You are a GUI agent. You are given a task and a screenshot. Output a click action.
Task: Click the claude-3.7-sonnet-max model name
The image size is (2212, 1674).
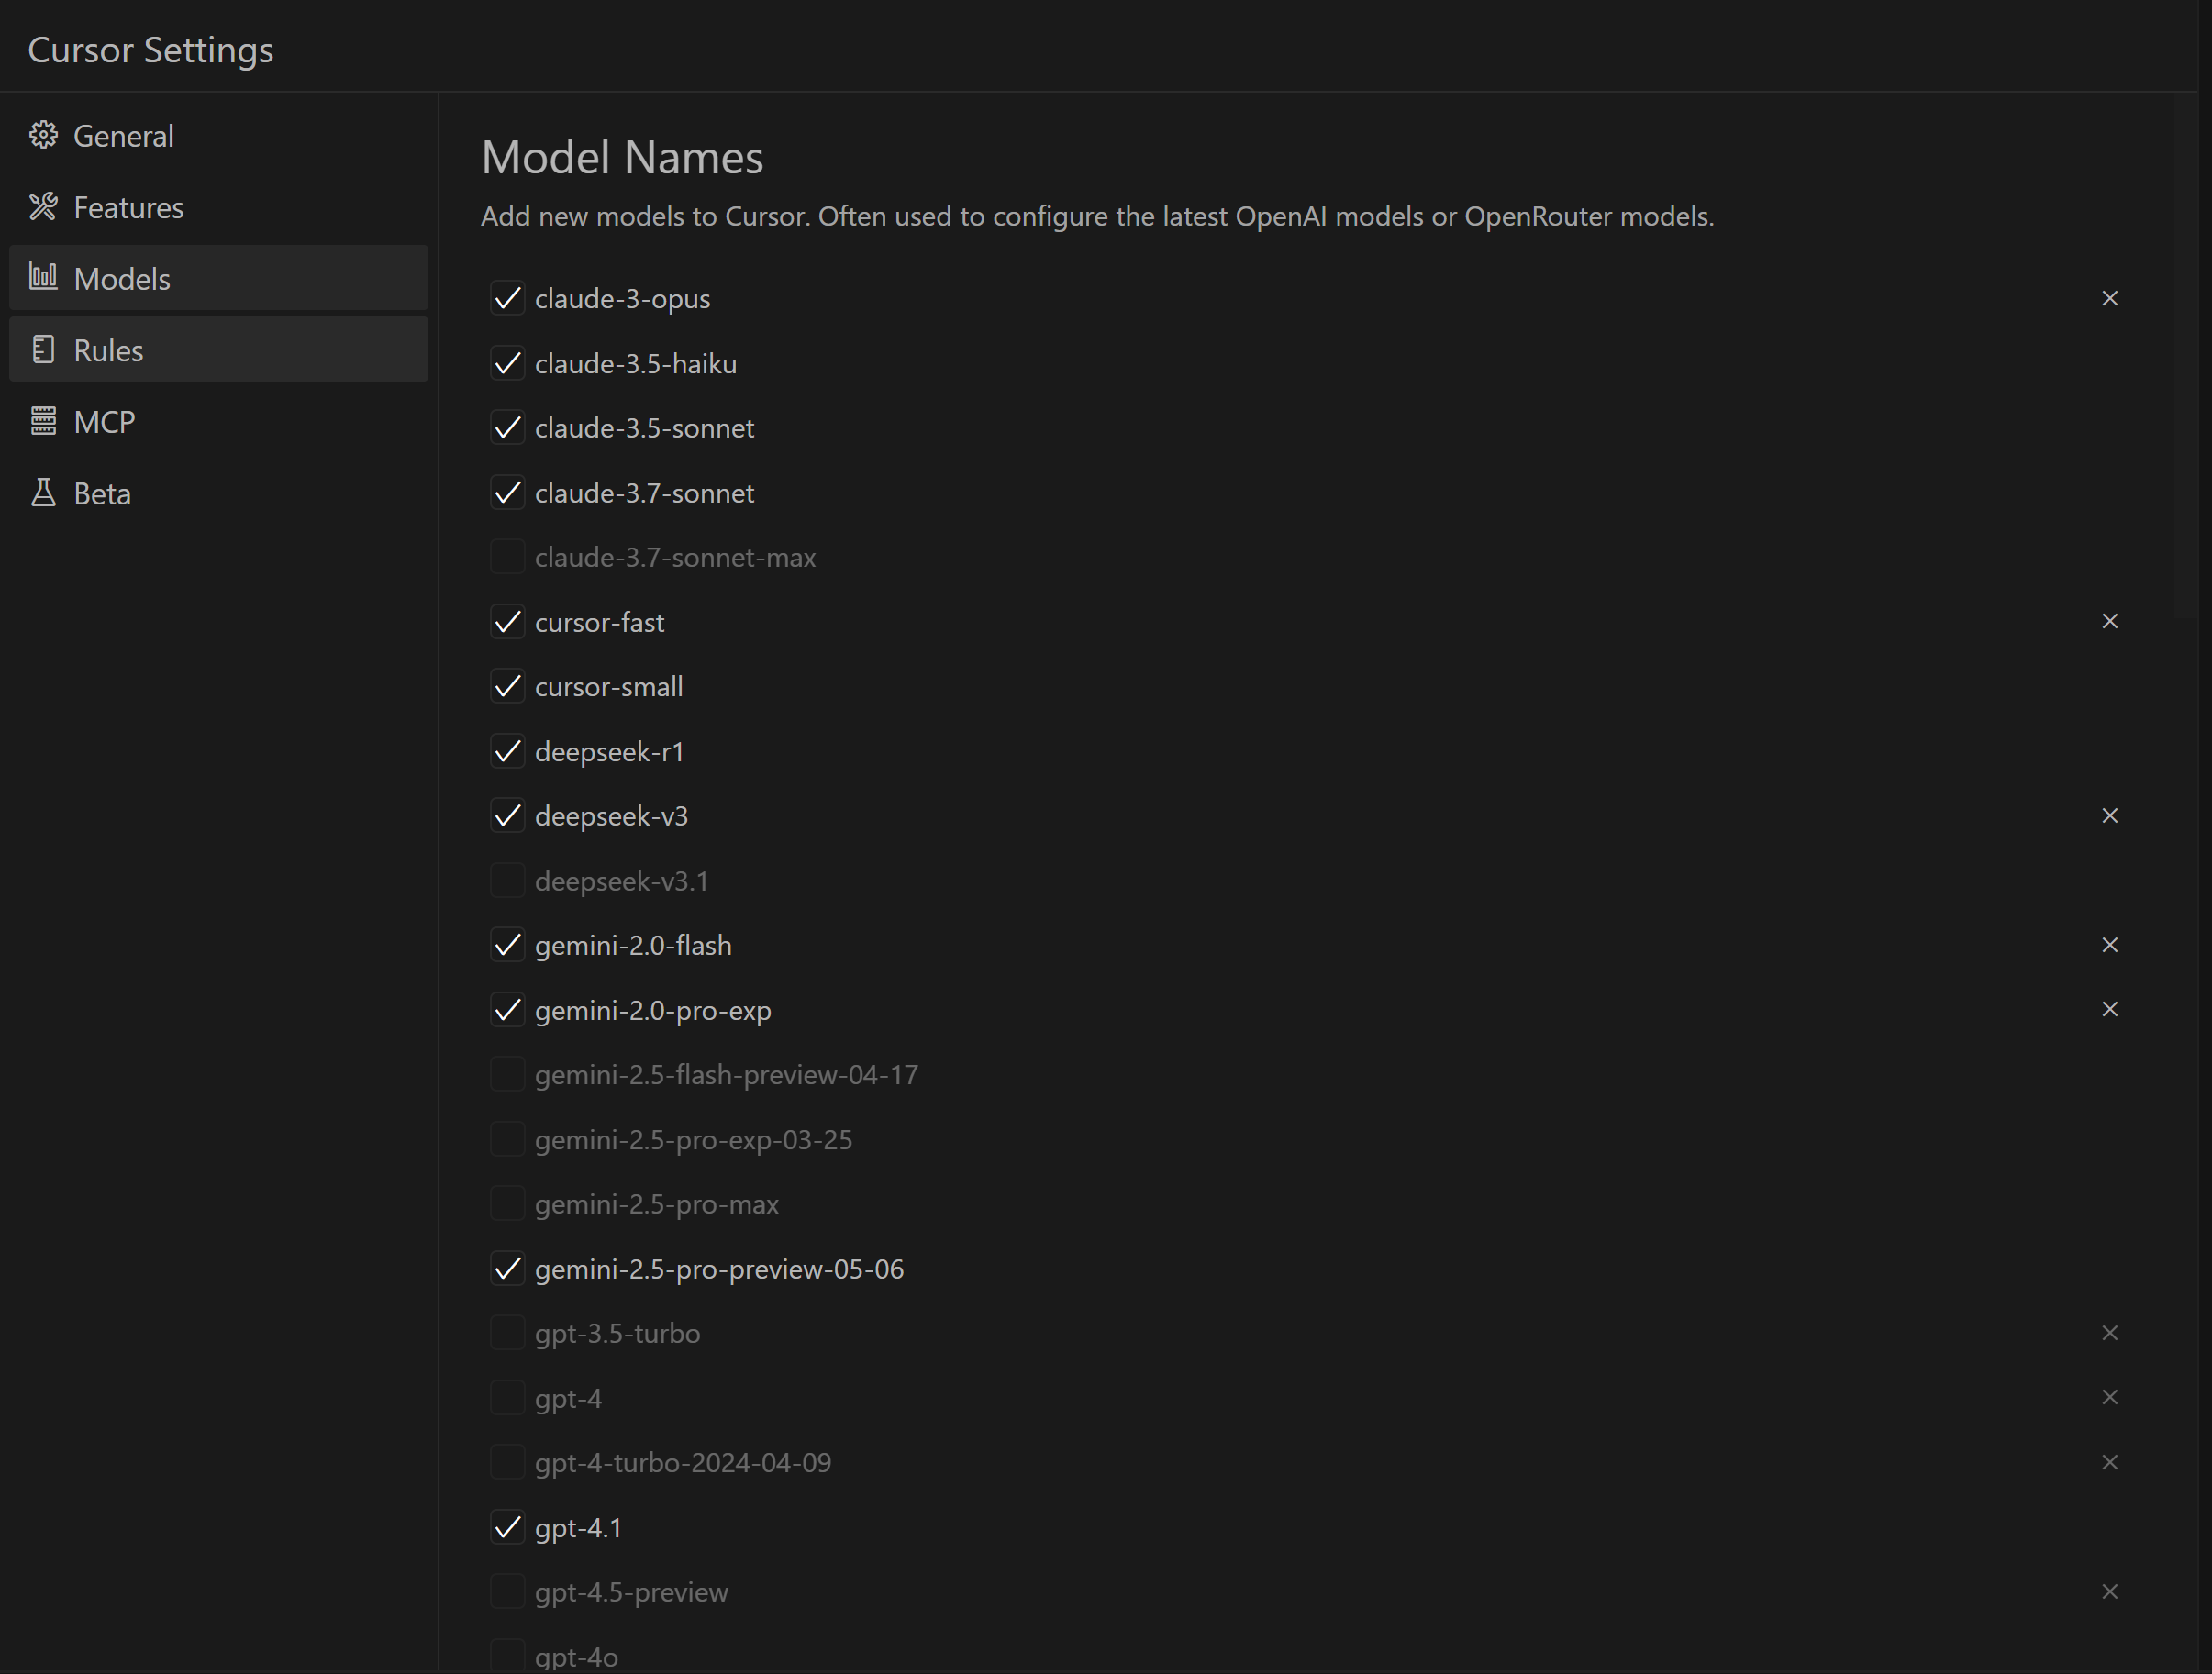tap(675, 557)
